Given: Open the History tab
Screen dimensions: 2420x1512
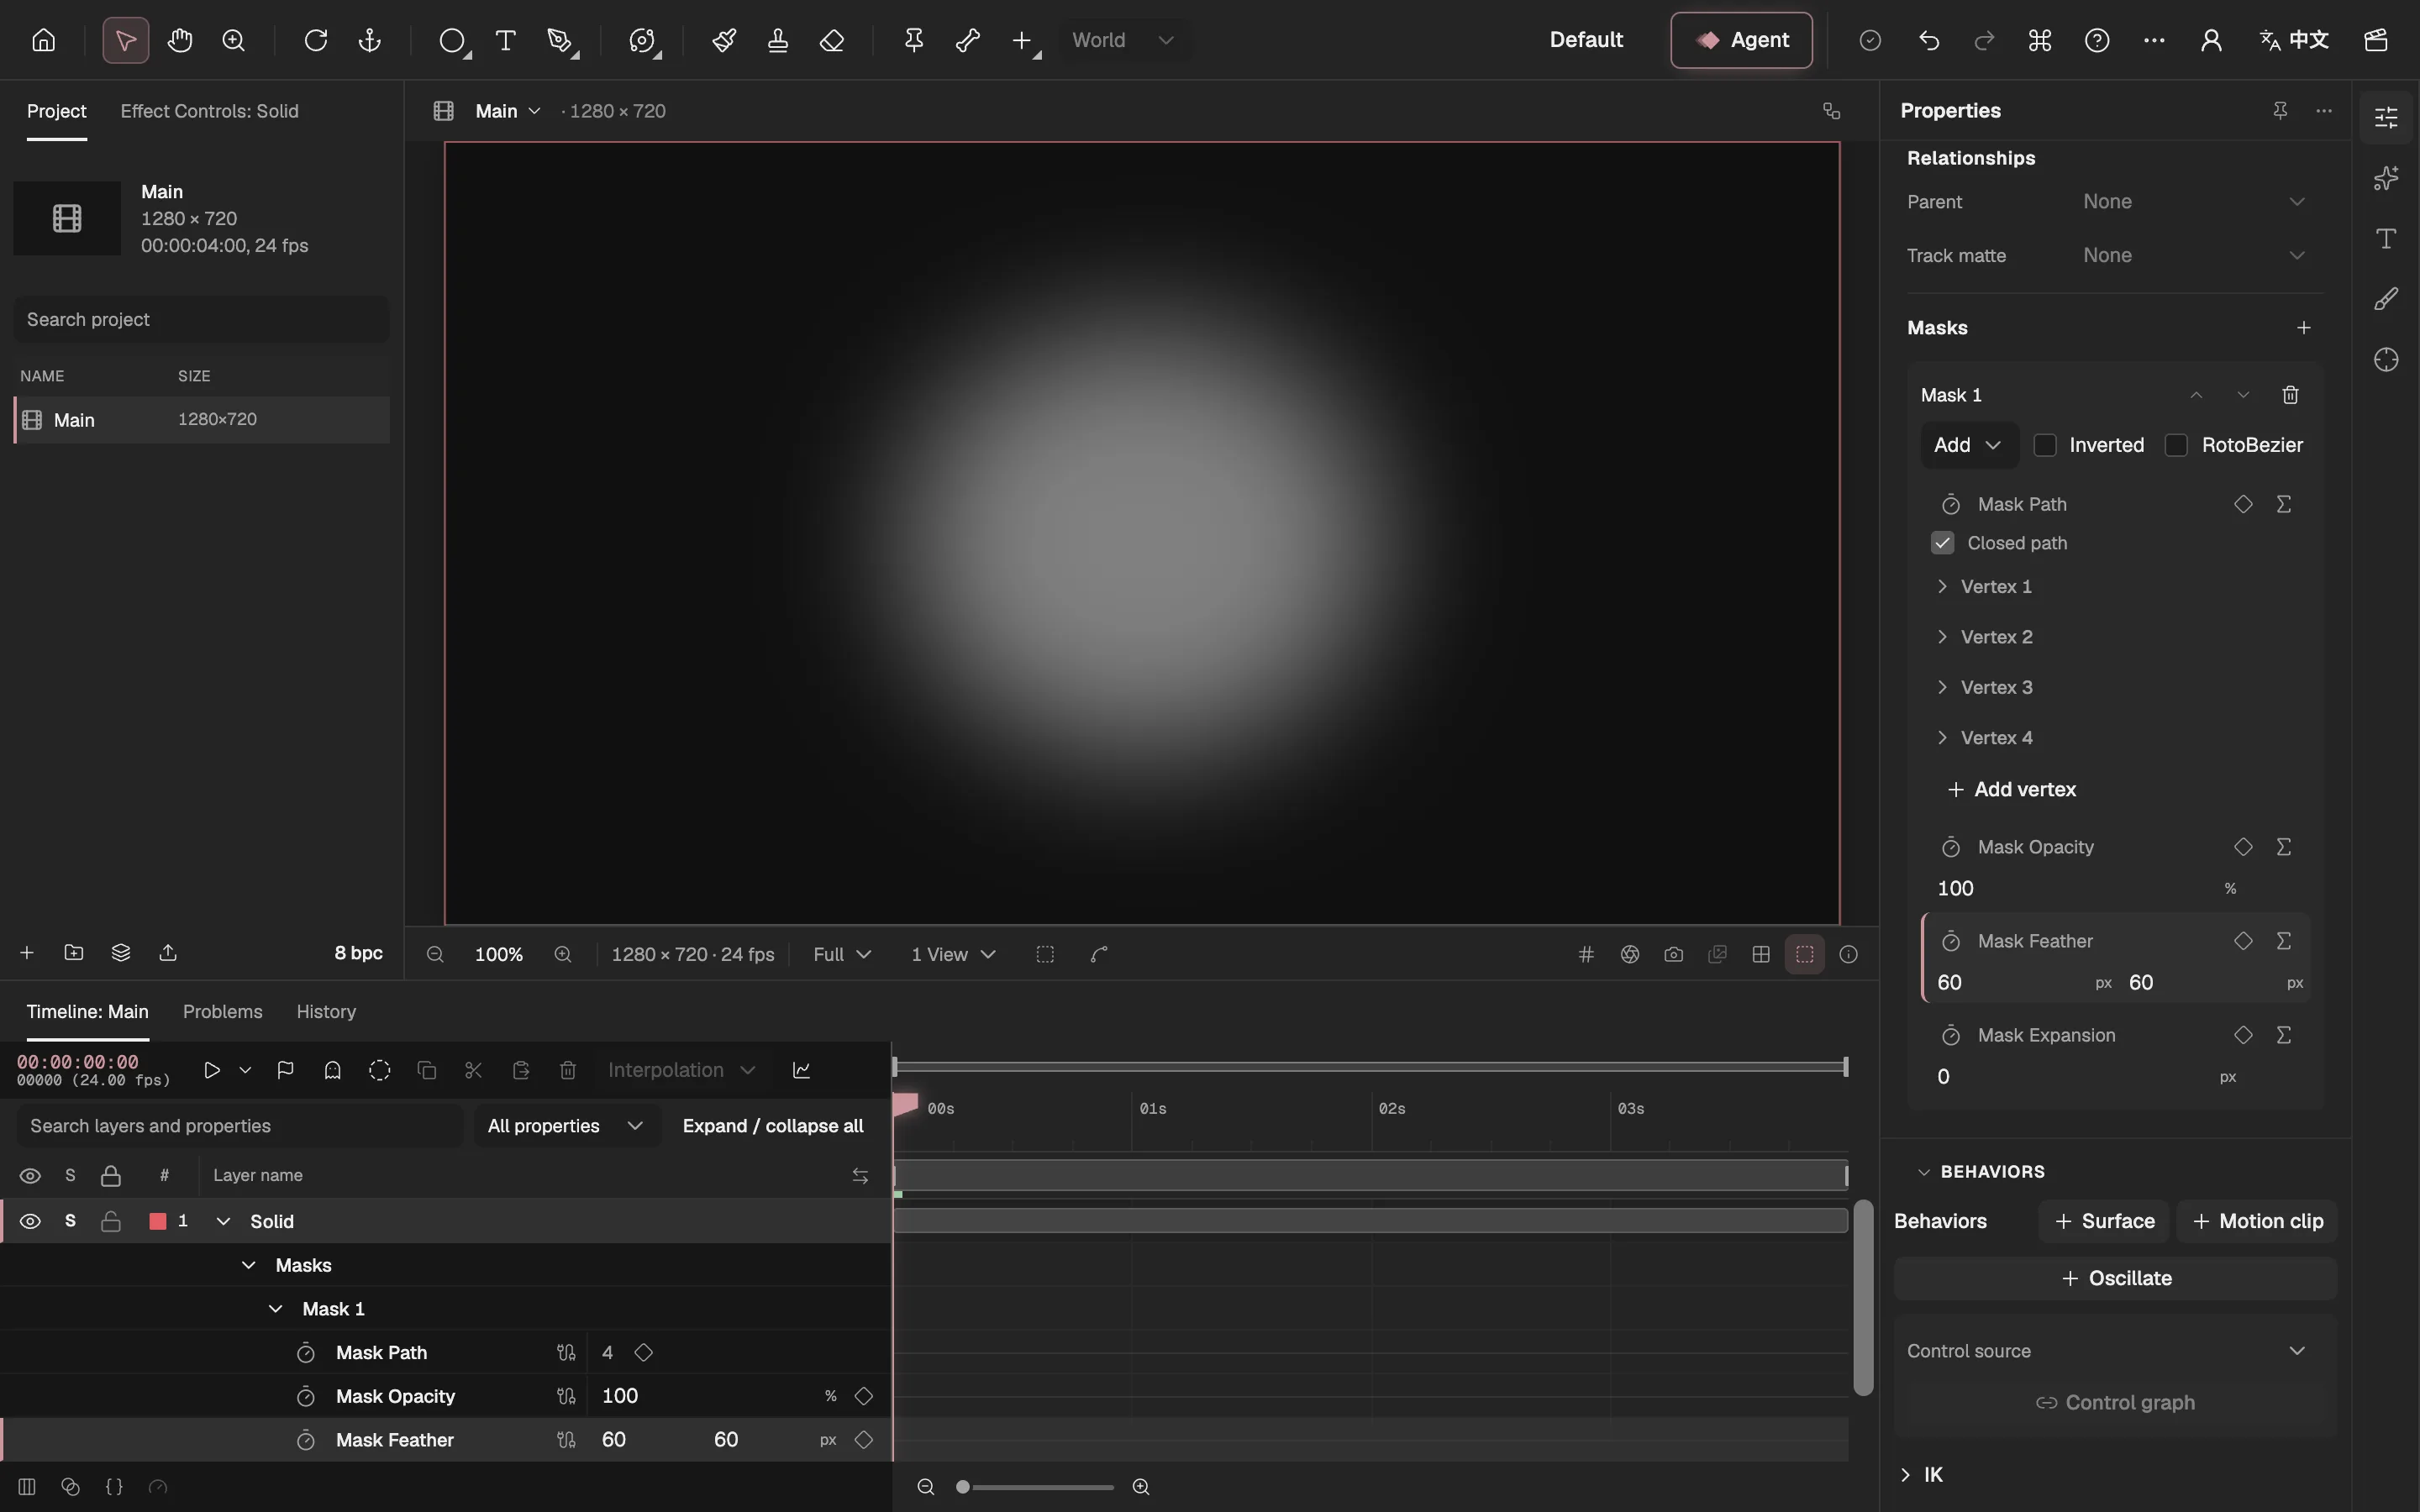Looking at the screenshot, I should 326,1012.
